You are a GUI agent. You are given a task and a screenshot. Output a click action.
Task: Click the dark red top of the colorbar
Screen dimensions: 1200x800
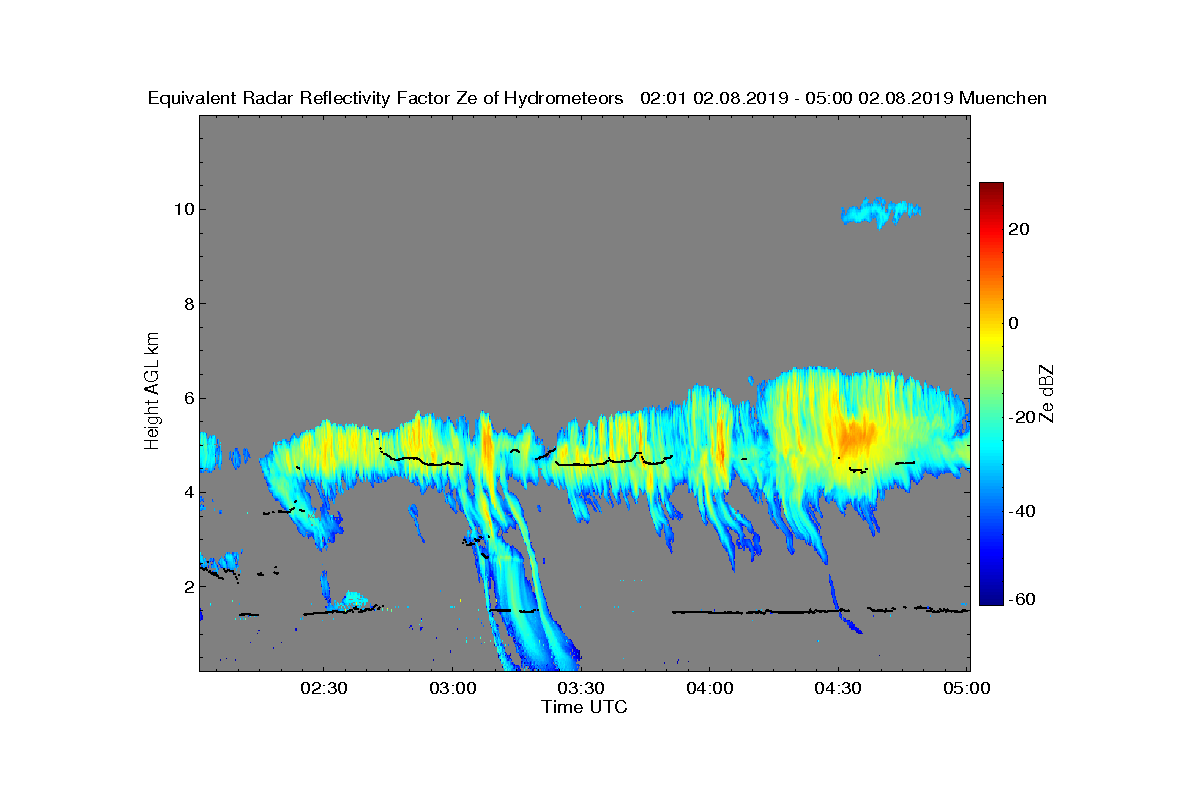coord(991,190)
